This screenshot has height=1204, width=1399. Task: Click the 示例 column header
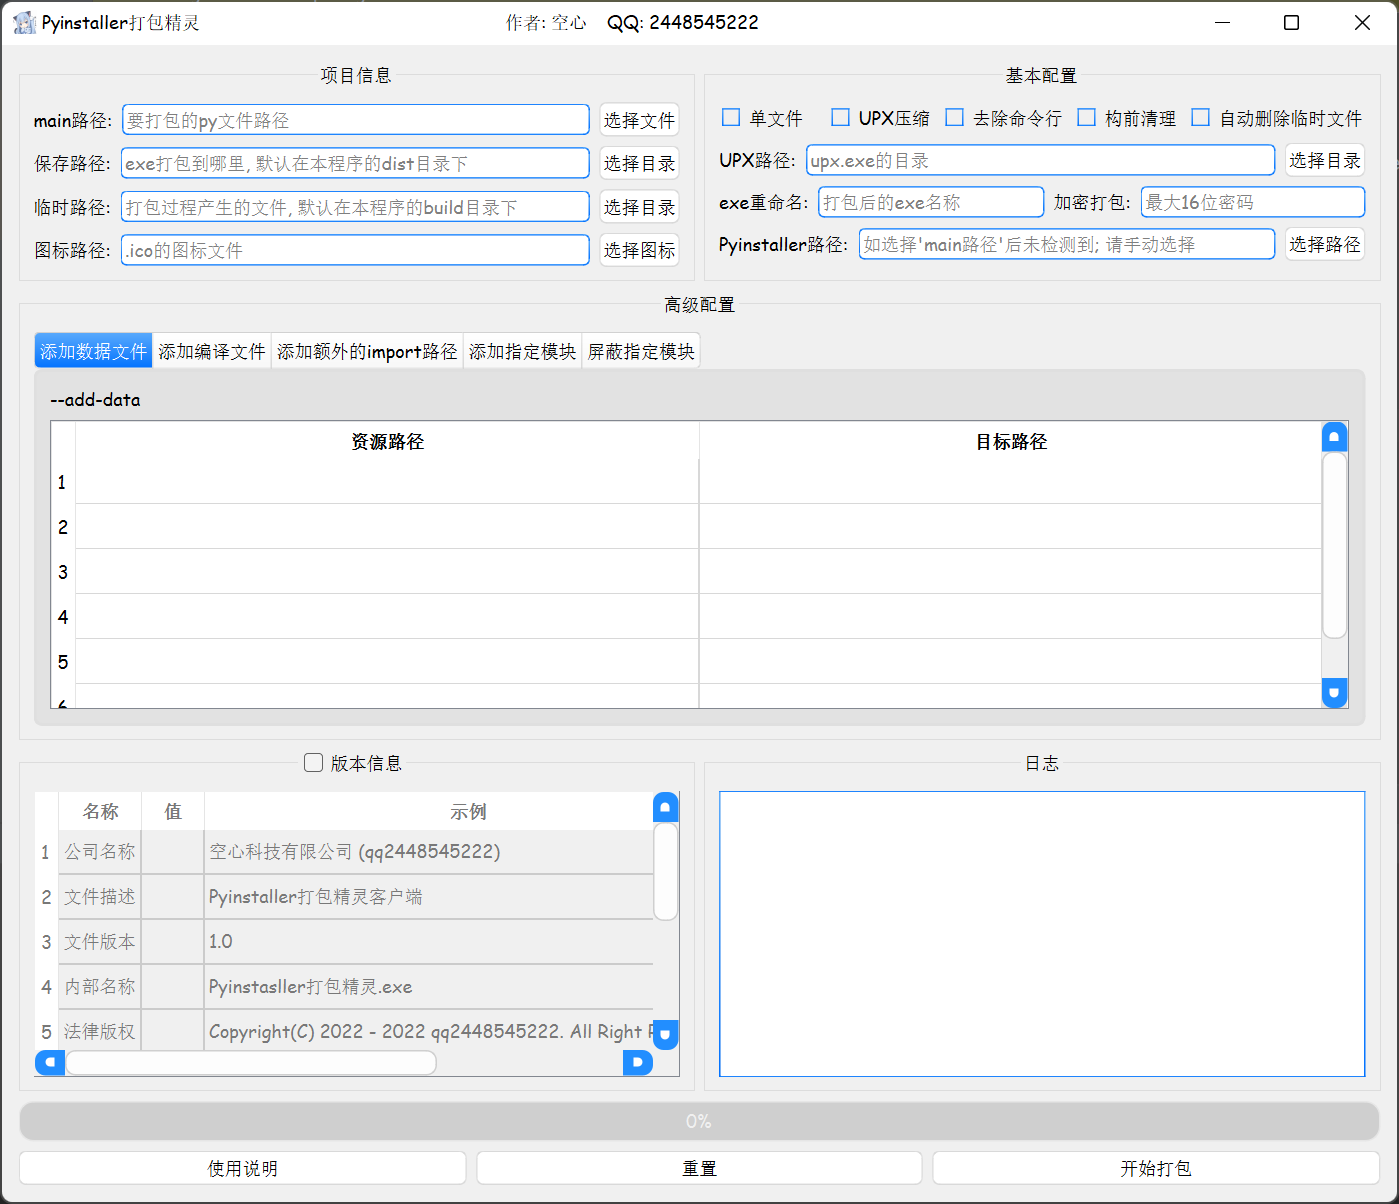click(x=429, y=811)
